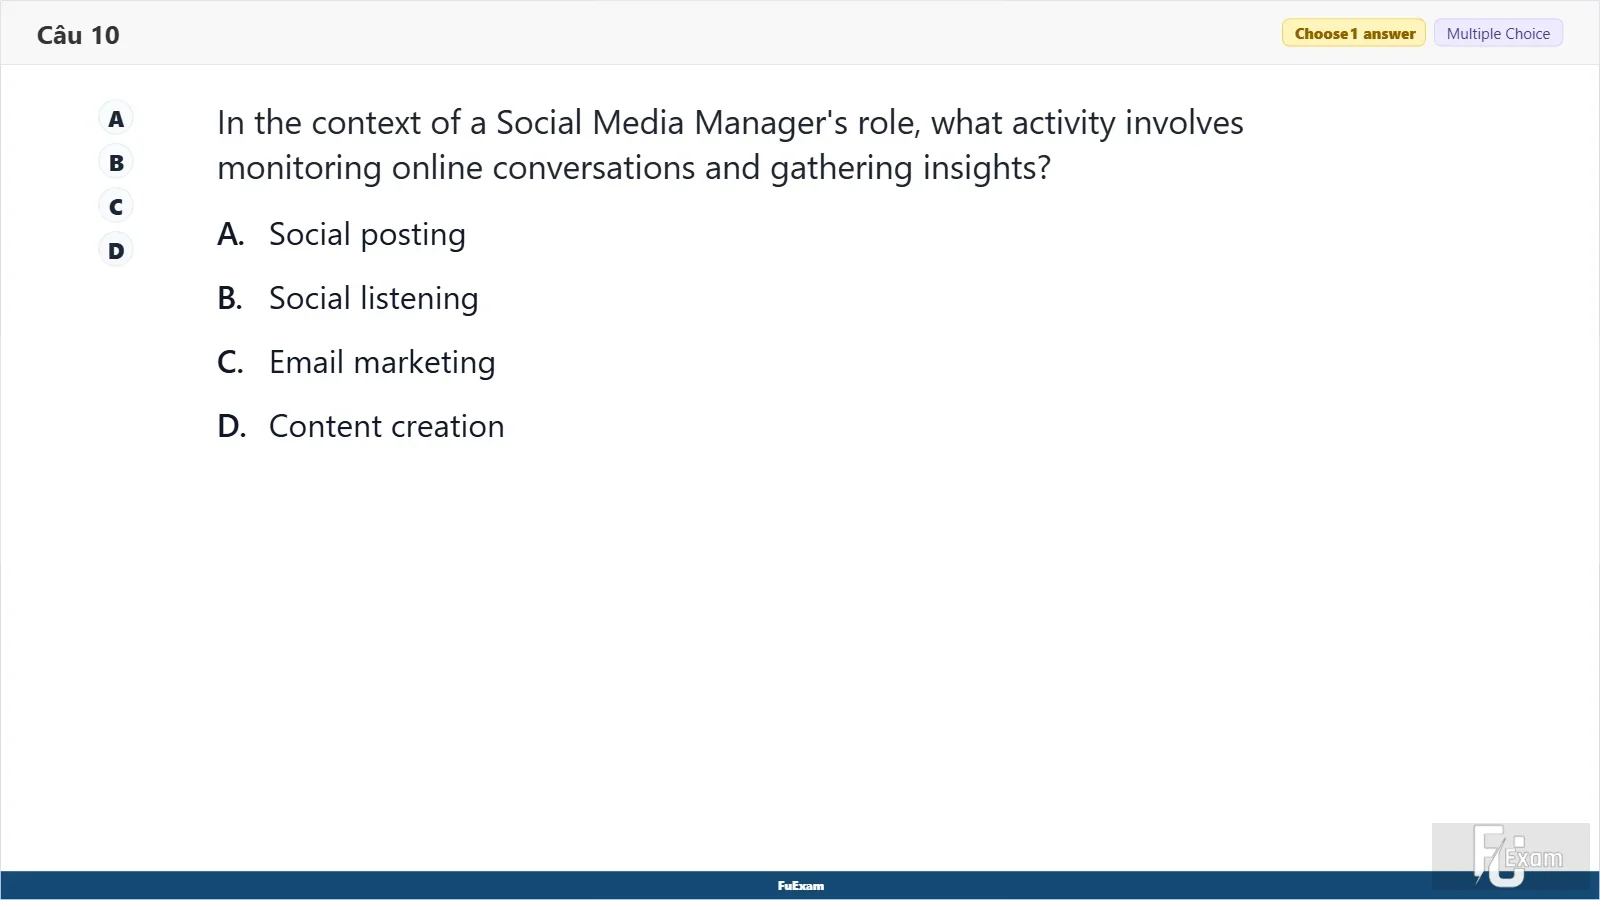This screenshot has width=1600, height=900.
Task: Click the 'Content creation' option text
Action: [x=386, y=427]
